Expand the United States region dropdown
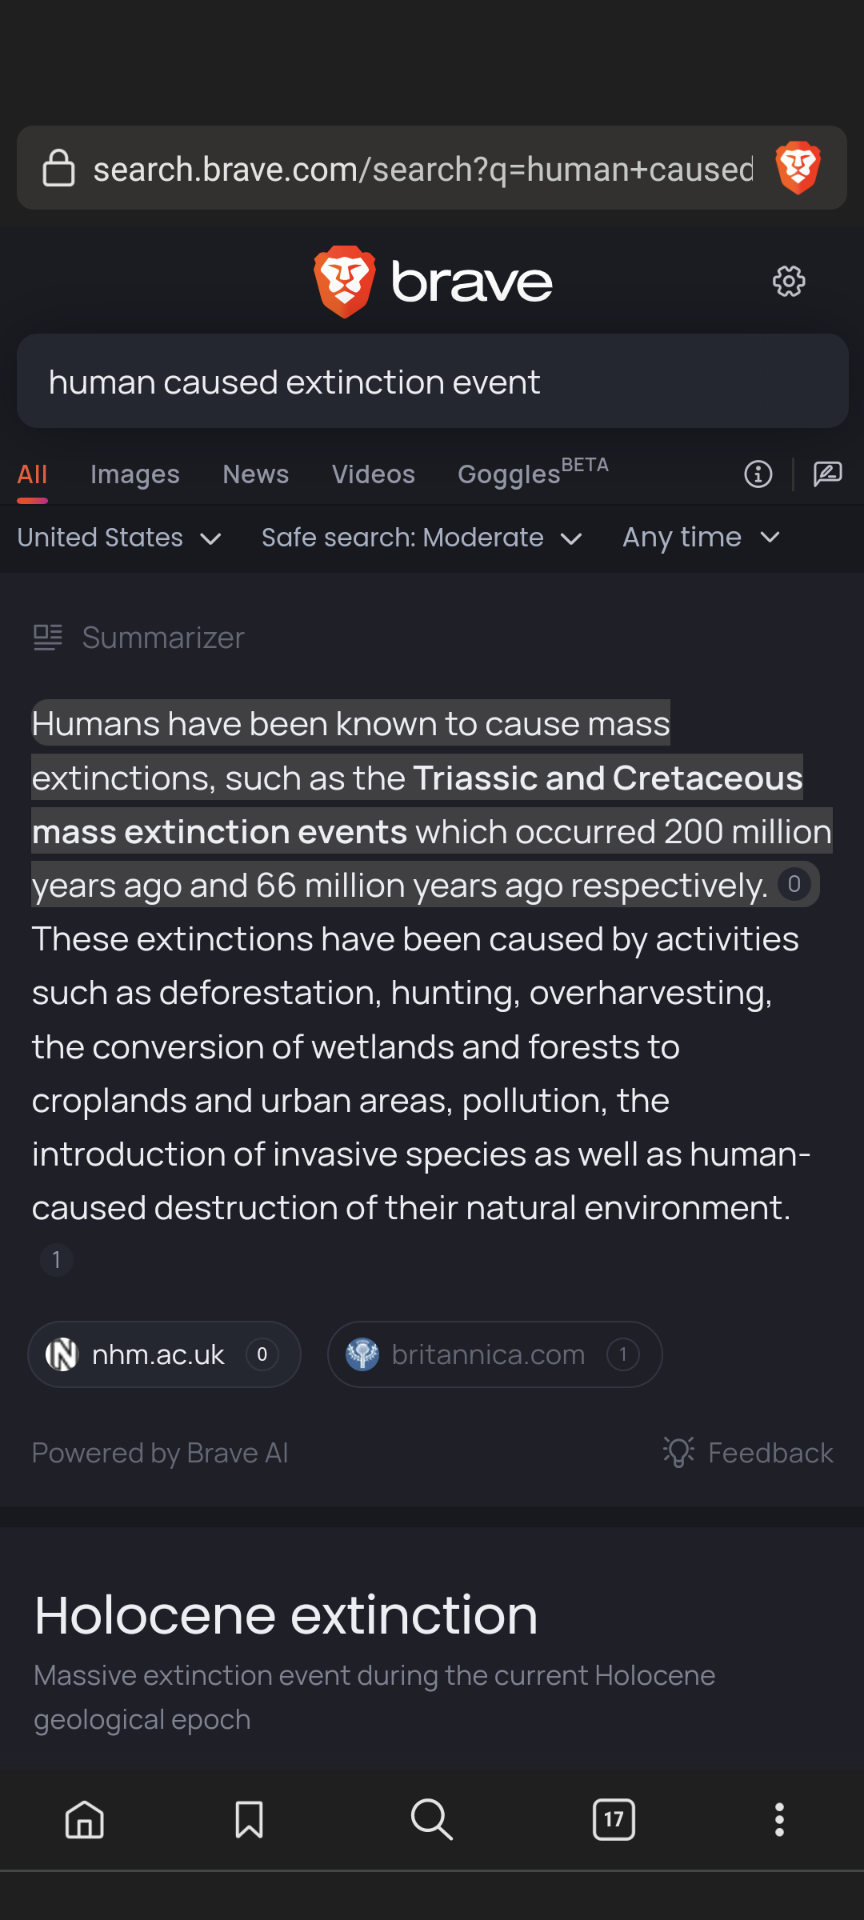This screenshot has width=864, height=1920. (x=119, y=538)
